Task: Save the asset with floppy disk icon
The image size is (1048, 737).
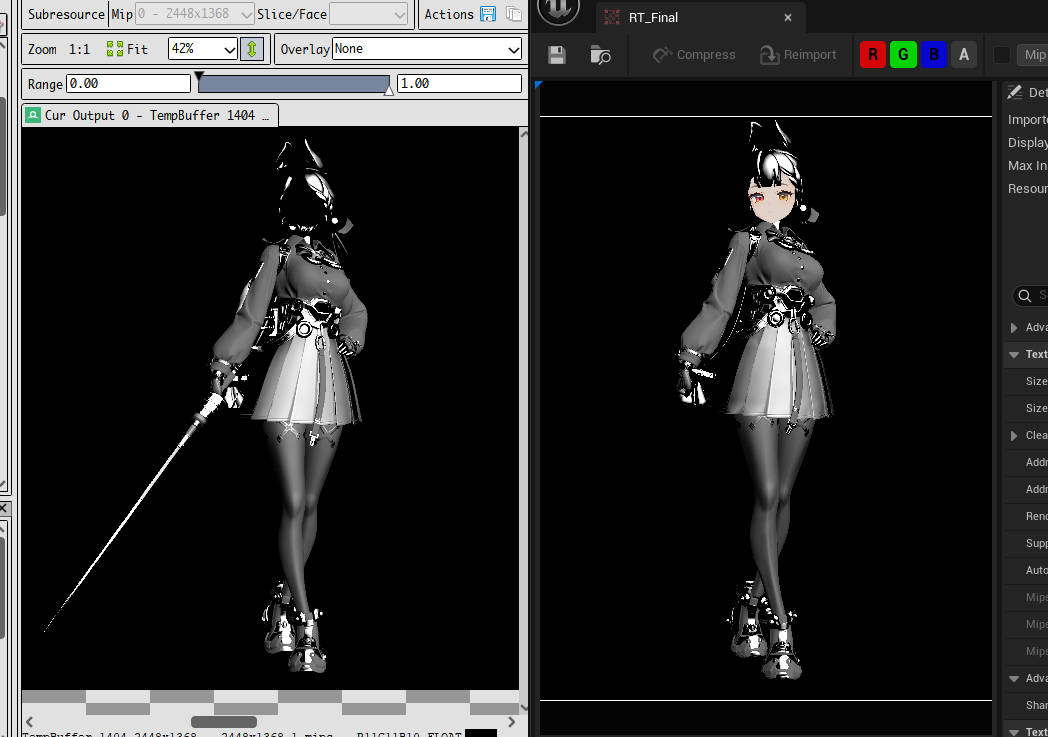Action: (557, 55)
